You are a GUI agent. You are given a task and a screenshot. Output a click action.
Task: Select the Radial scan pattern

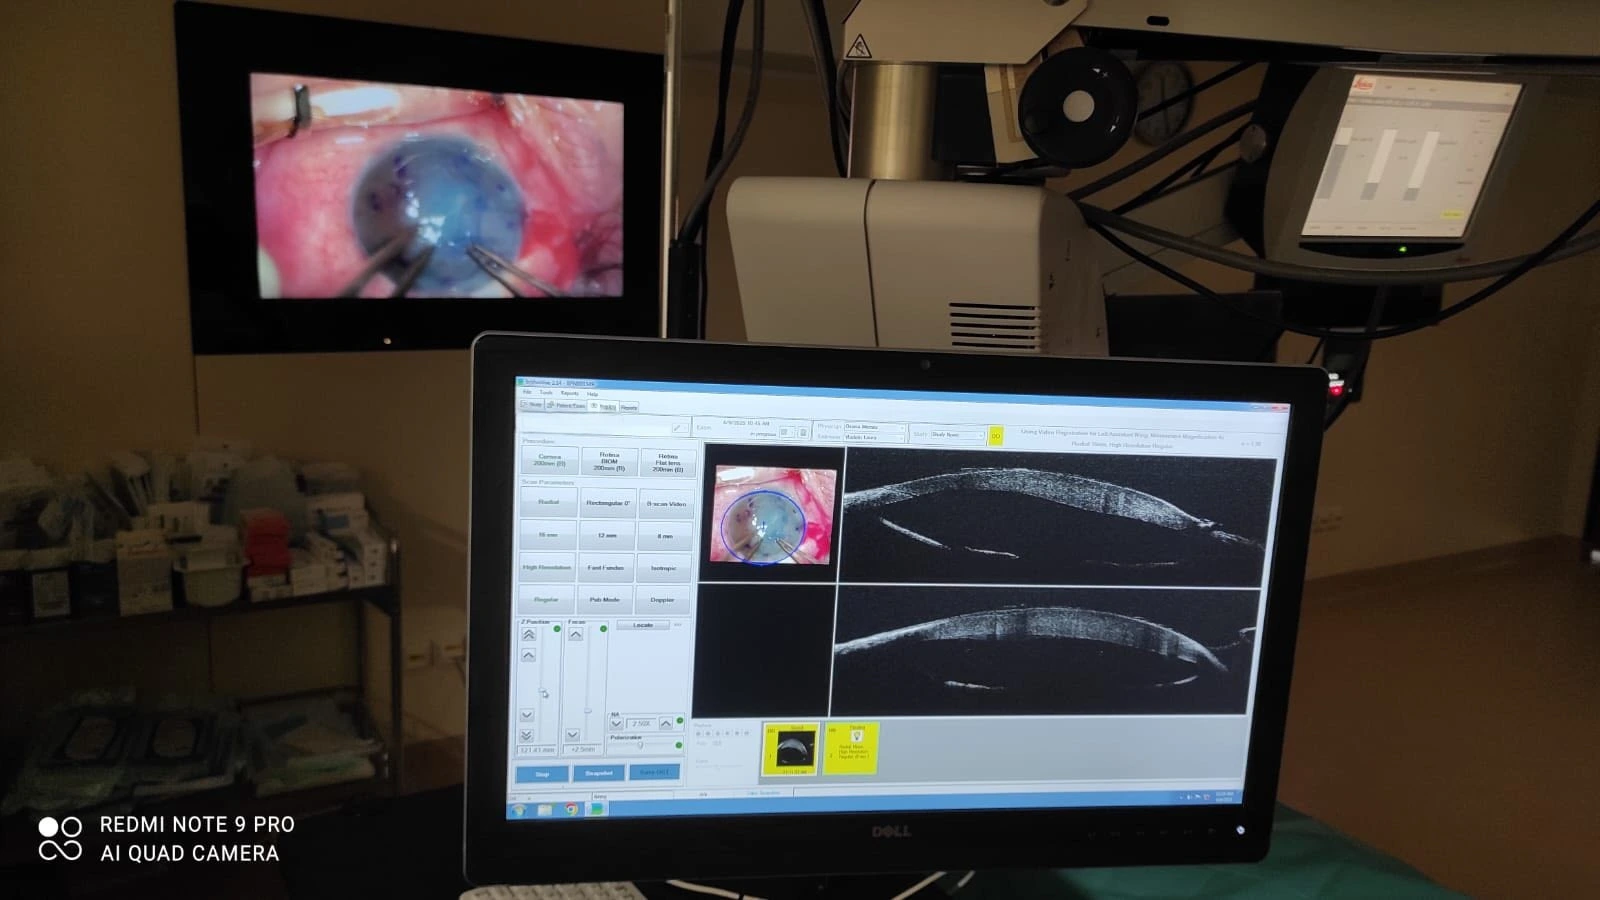pyautogui.click(x=548, y=502)
